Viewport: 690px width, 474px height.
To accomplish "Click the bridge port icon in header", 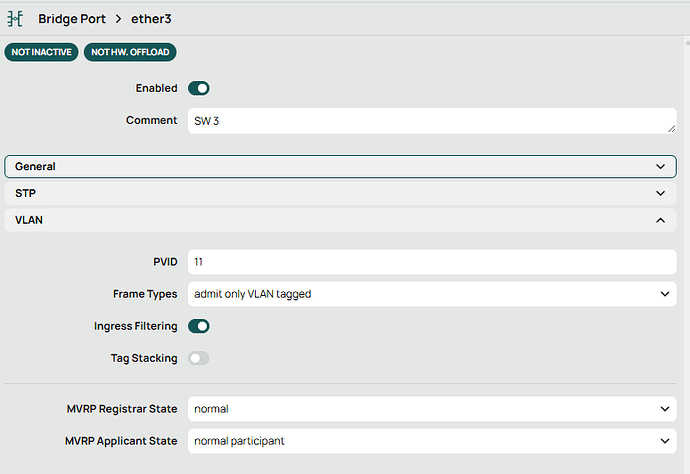I will pyautogui.click(x=15, y=19).
